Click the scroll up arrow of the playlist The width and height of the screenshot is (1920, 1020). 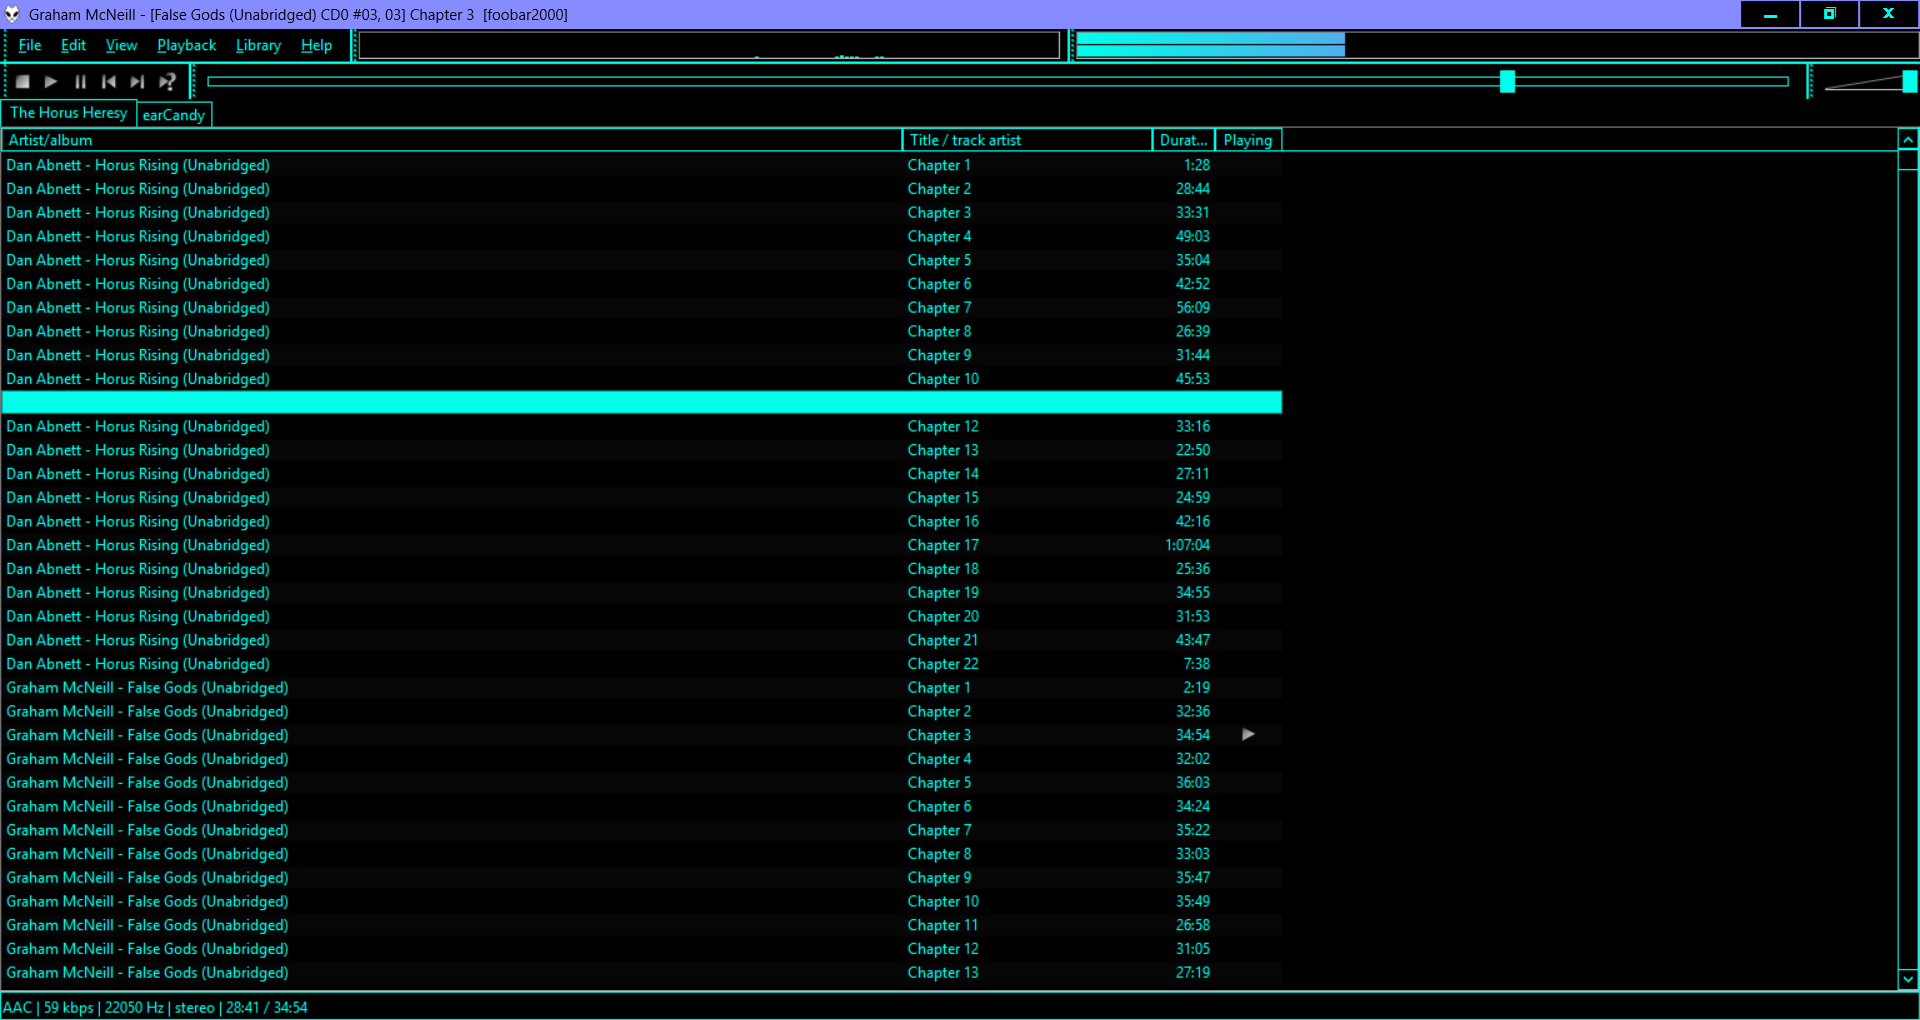coord(1908,140)
